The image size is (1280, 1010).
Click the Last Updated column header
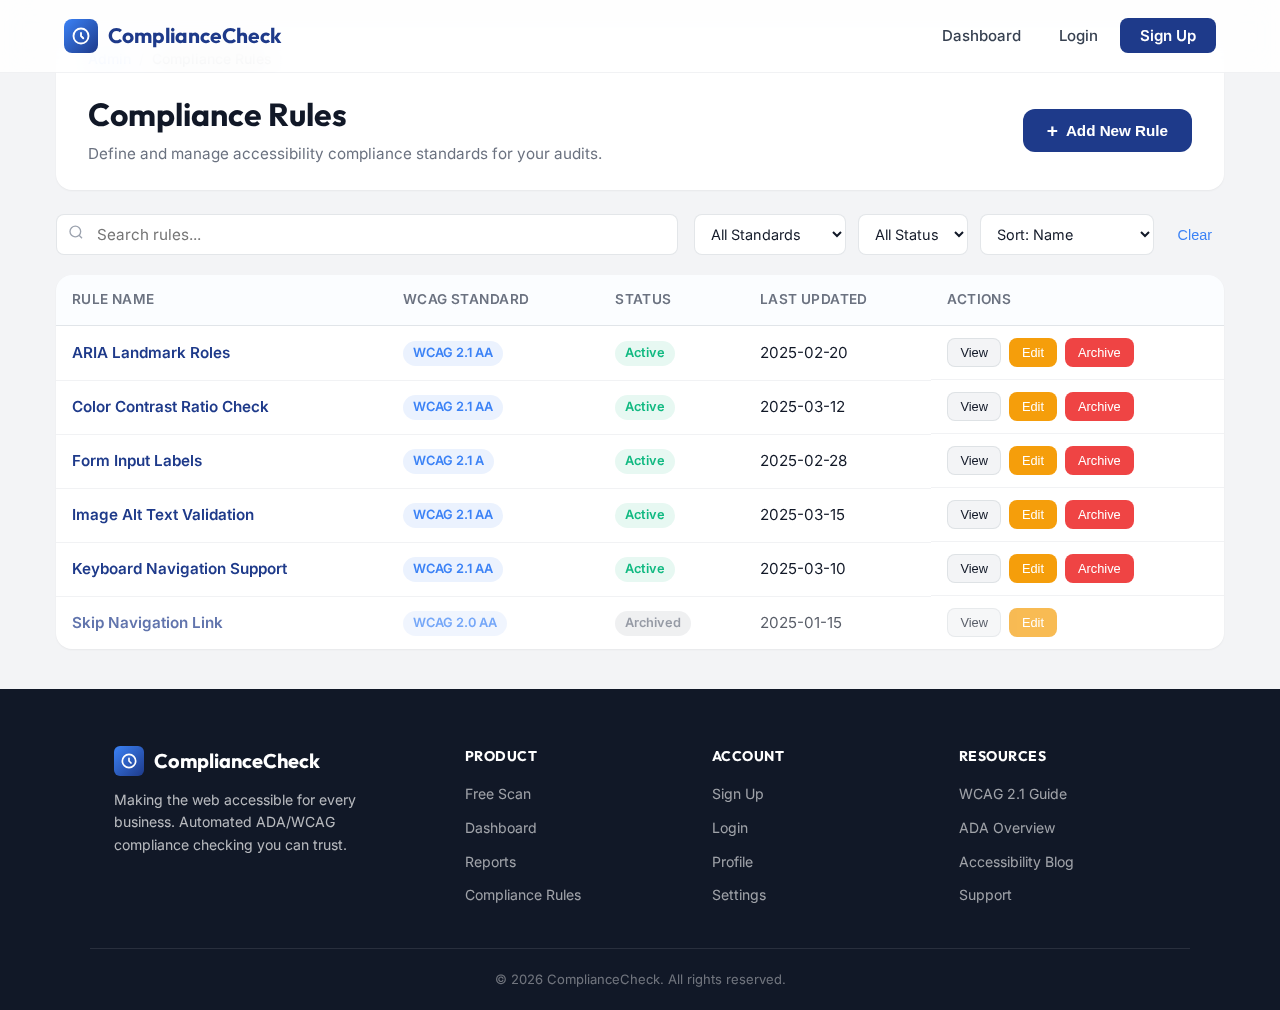(x=813, y=299)
